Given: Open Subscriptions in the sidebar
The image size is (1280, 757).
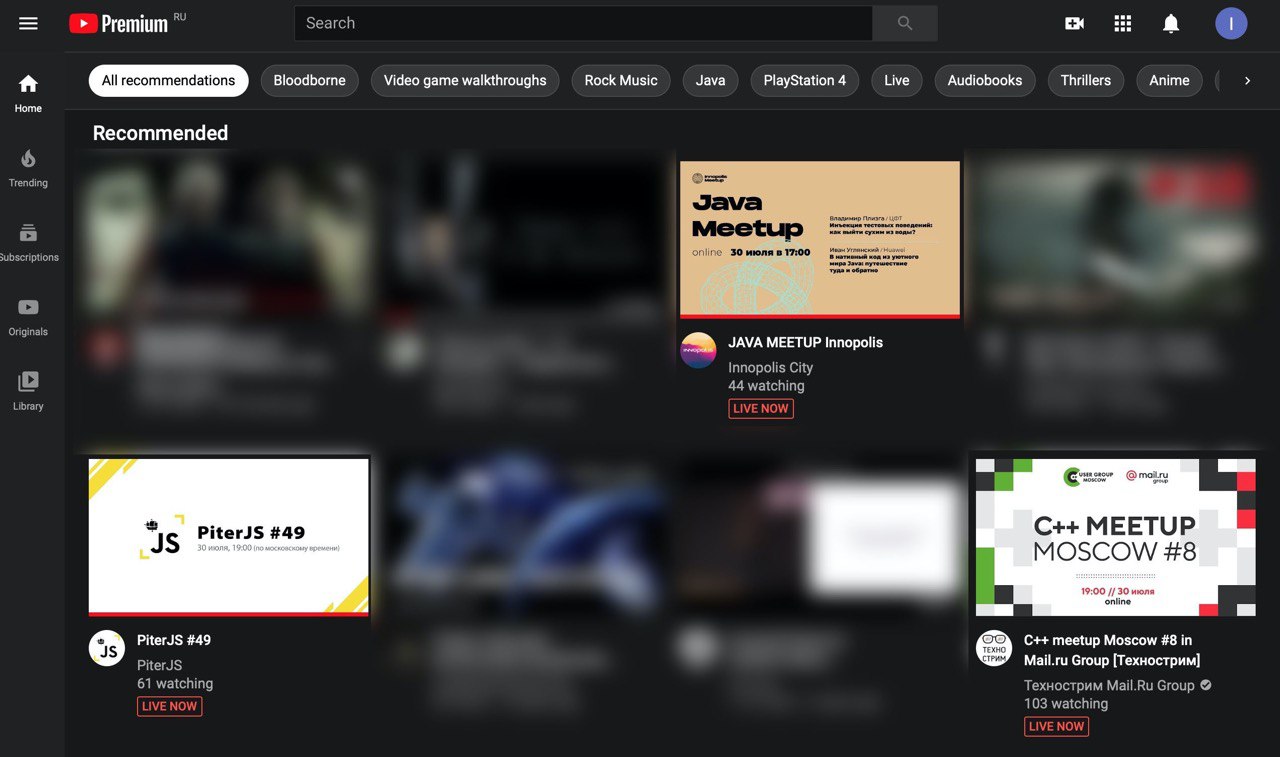Looking at the screenshot, I should 28,242.
